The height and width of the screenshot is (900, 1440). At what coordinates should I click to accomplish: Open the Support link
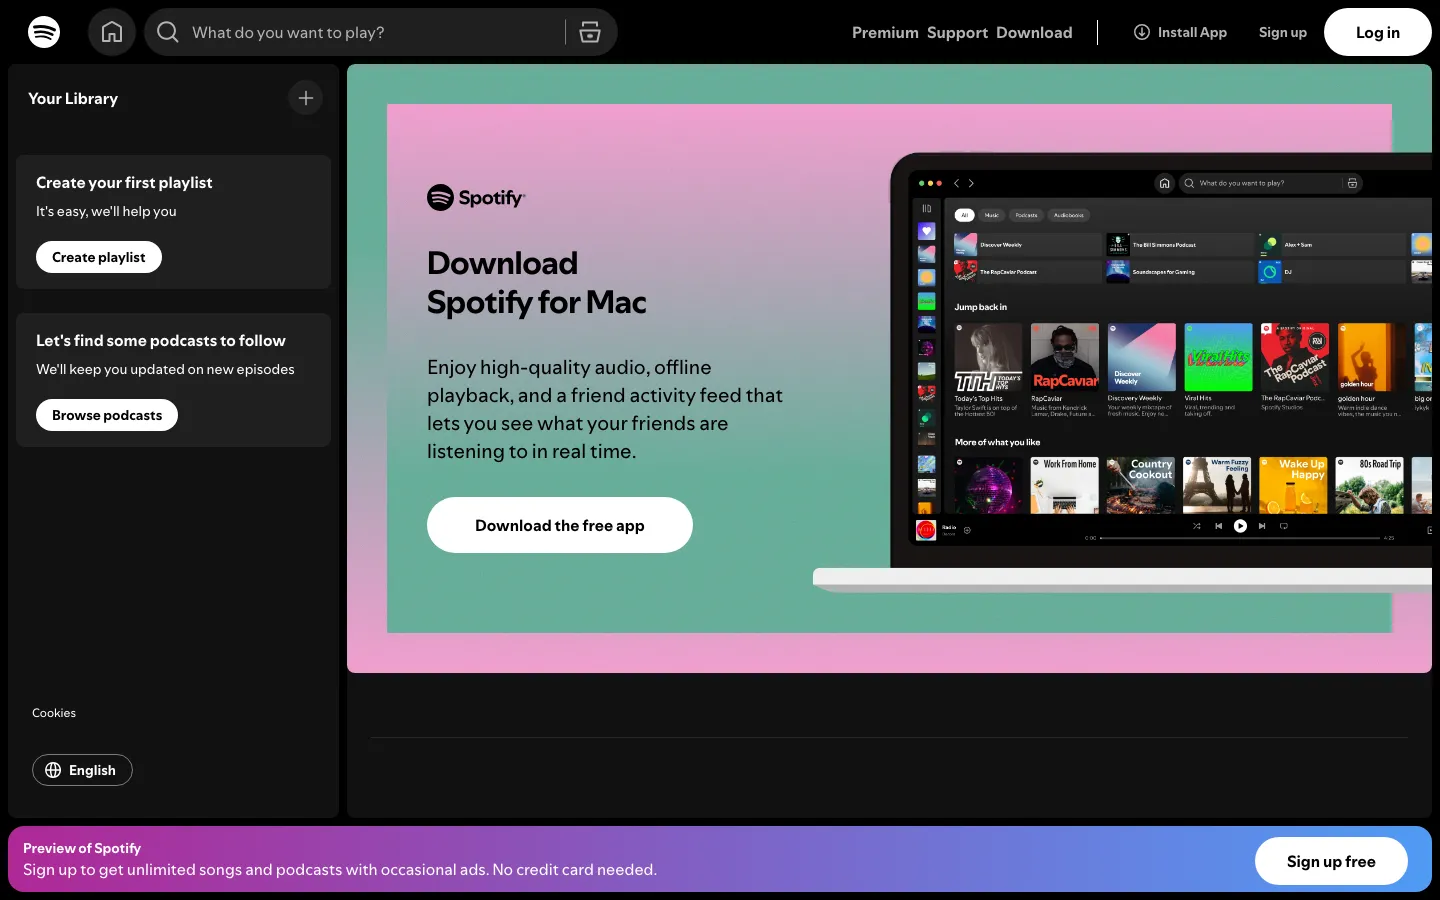coord(957,32)
